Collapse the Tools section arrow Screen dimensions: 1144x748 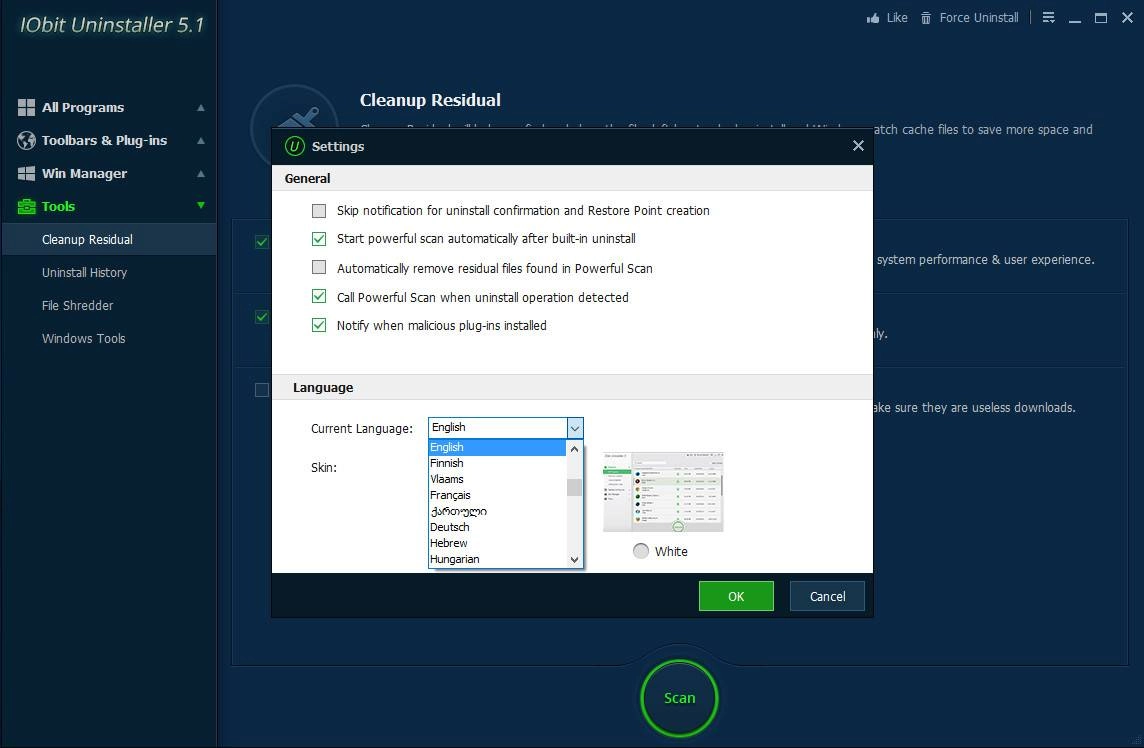201,206
